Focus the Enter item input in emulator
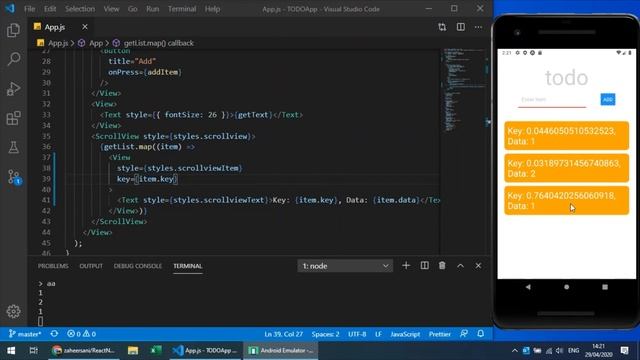640x360 pixels. point(552,100)
